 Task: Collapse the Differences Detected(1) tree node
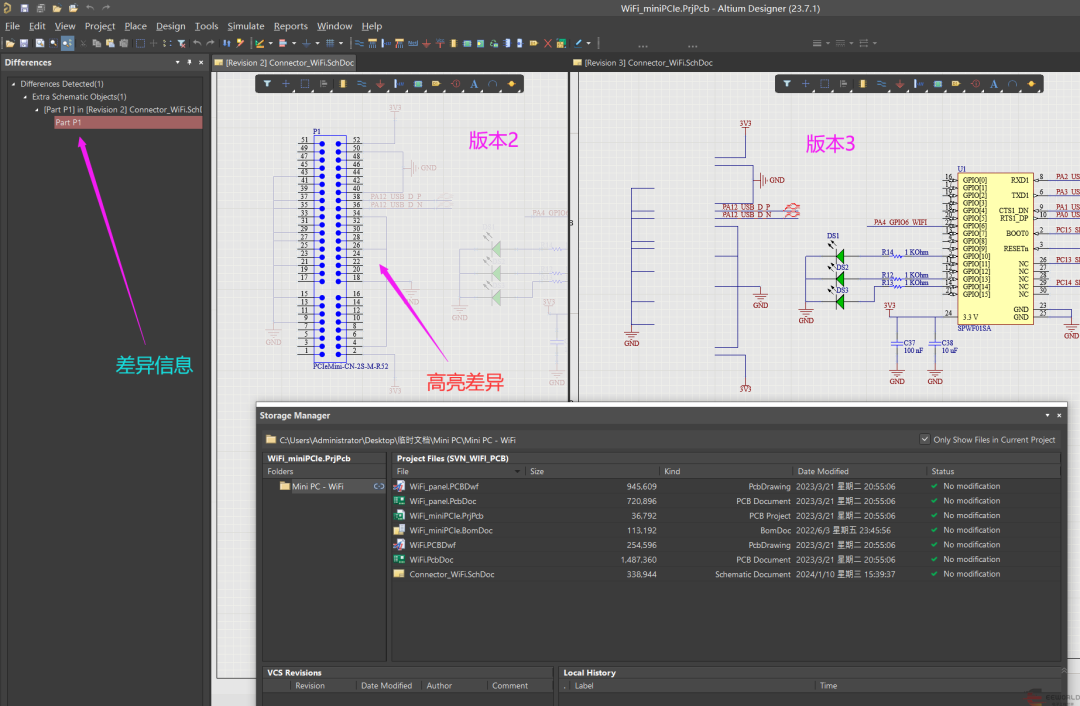pos(14,84)
